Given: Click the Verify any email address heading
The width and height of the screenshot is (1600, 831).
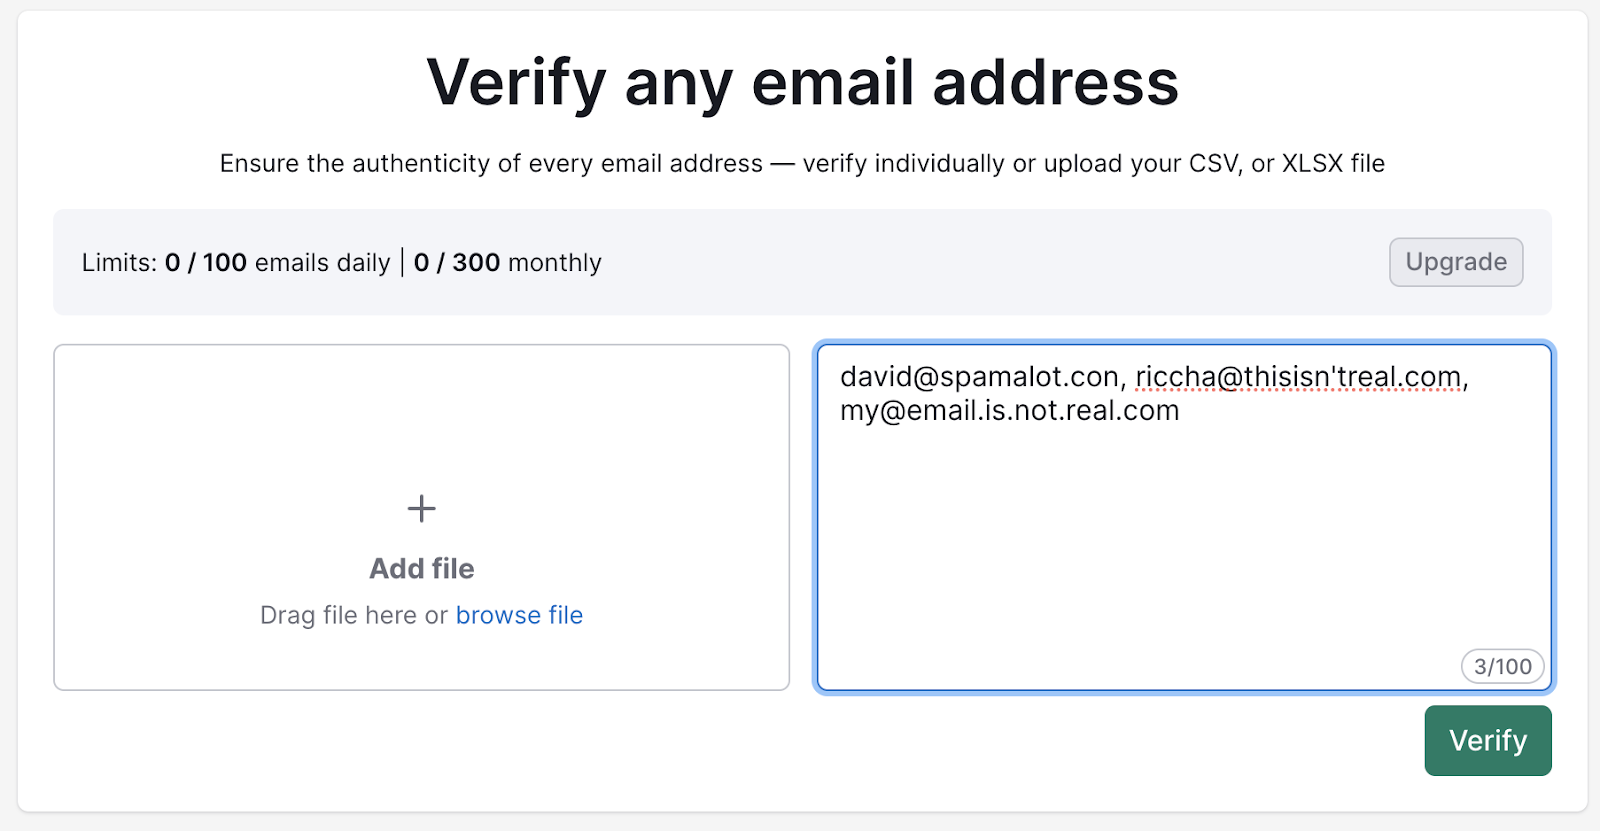Looking at the screenshot, I should (x=802, y=82).
